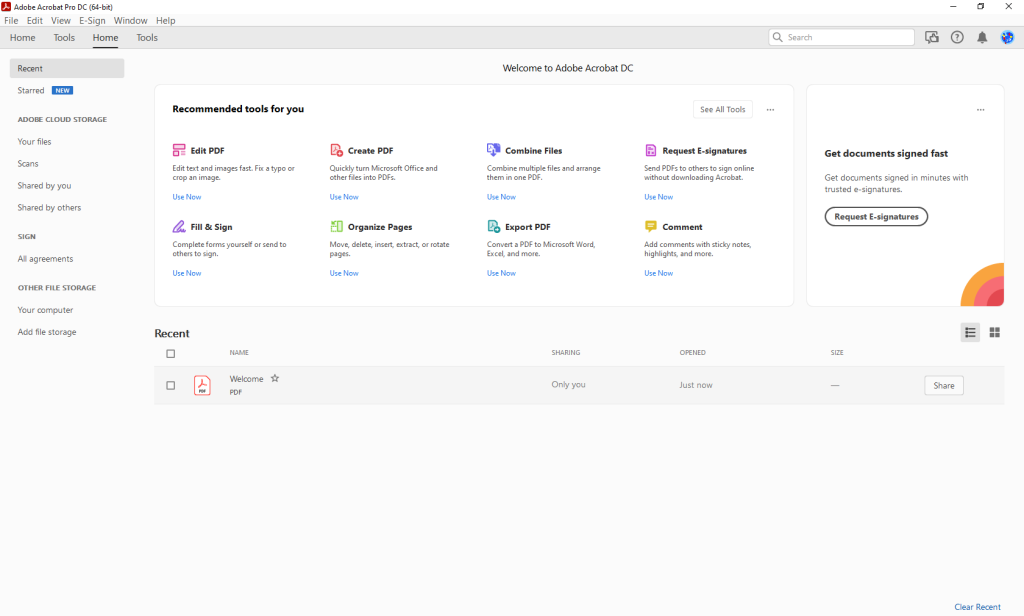
Task: Sort by the OPENED column header
Action: [692, 353]
